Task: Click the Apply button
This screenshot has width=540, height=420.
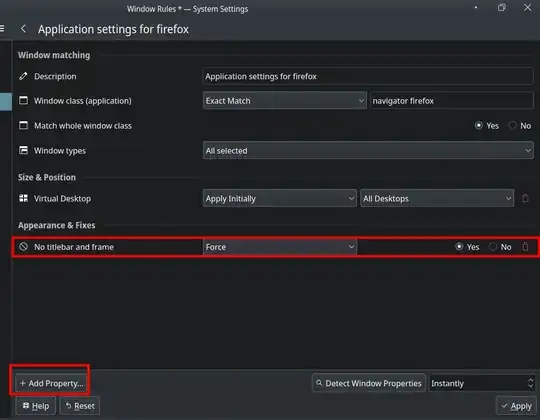Action: click(516, 406)
